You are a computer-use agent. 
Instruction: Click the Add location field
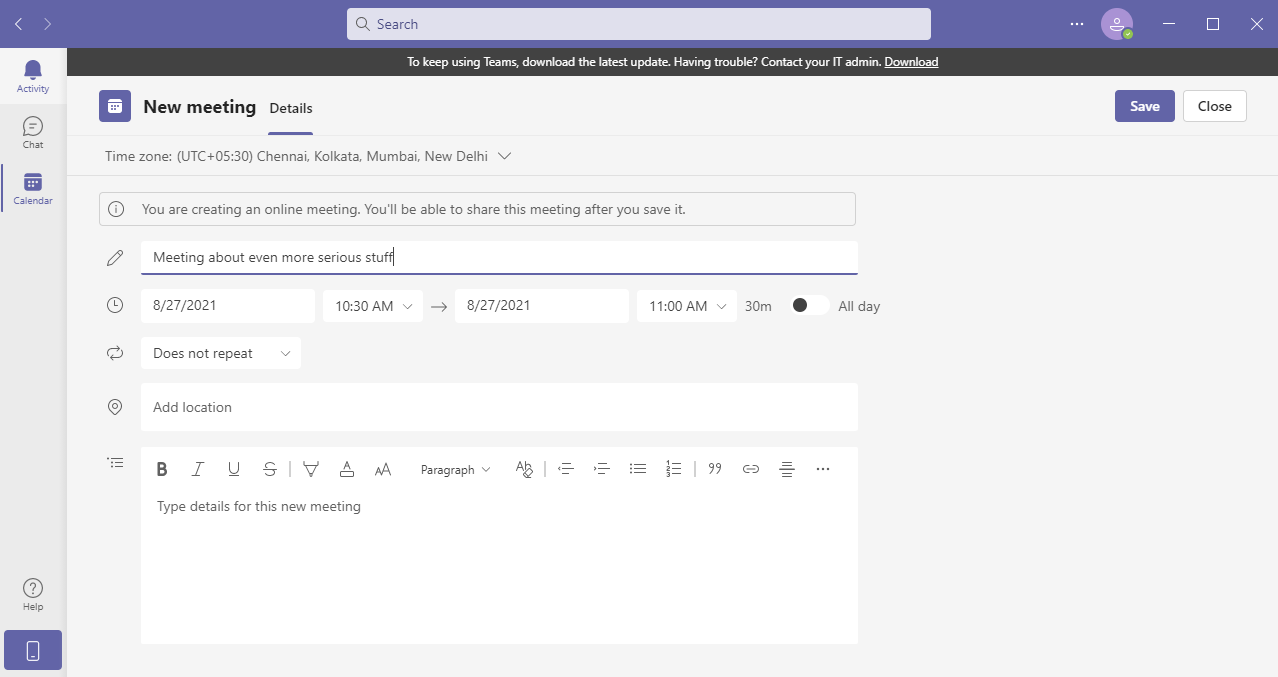point(499,407)
